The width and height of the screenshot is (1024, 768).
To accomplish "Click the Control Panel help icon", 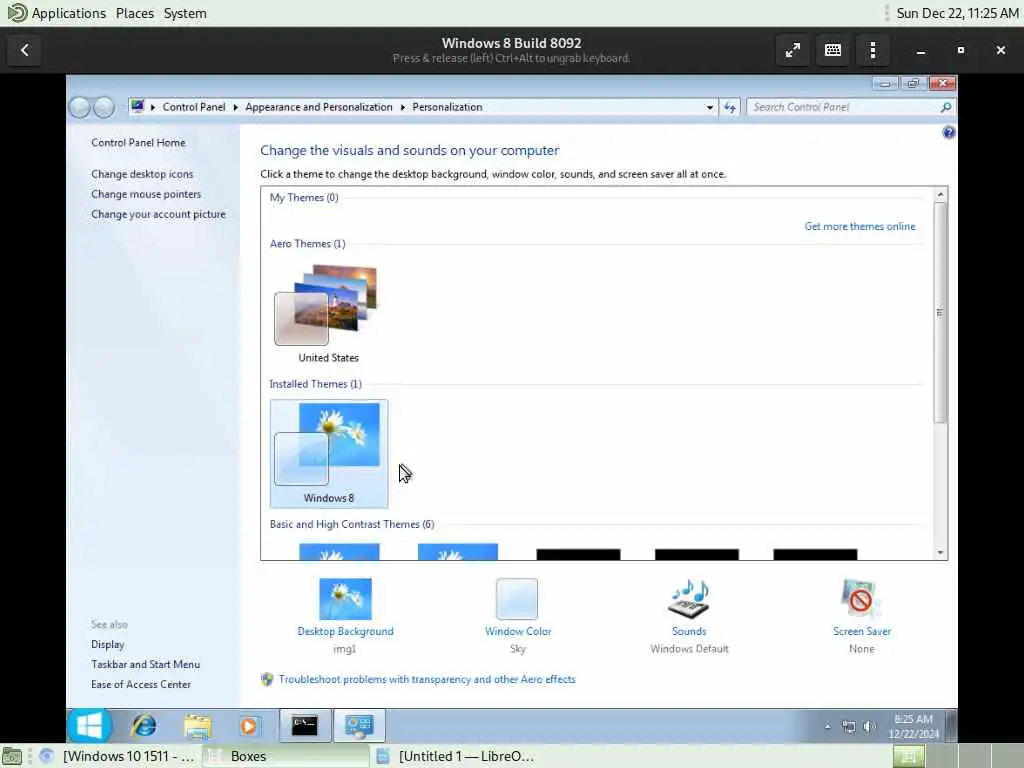I will tap(948, 133).
